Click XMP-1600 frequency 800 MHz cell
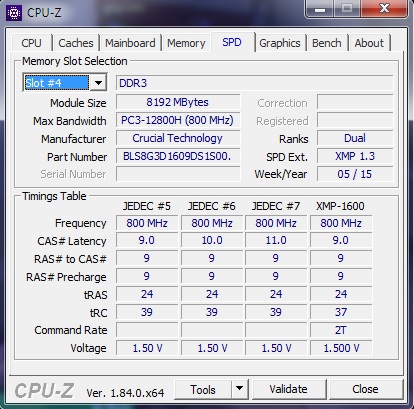414x409 pixels. [x=341, y=223]
